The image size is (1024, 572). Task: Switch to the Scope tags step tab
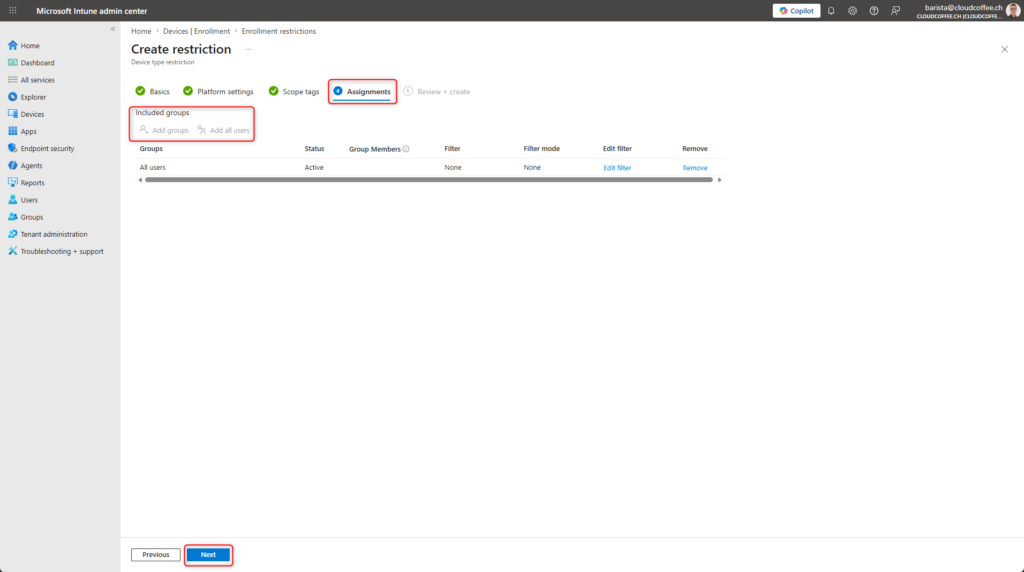tap(294, 91)
